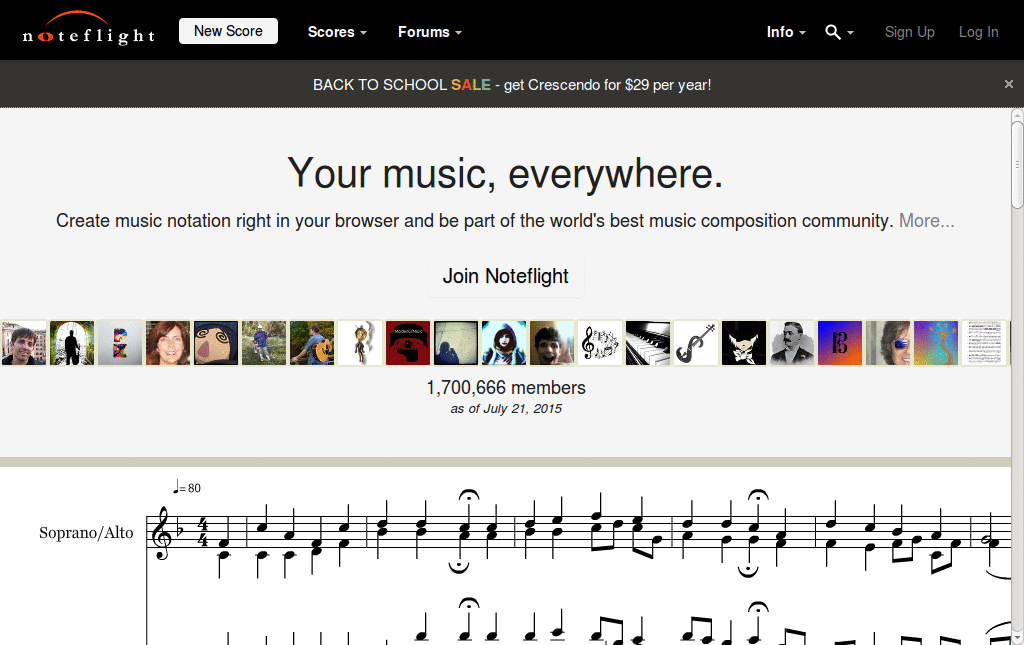1024x645 pixels.
Task: Expand the Forums menu
Action: pyautogui.click(x=430, y=32)
